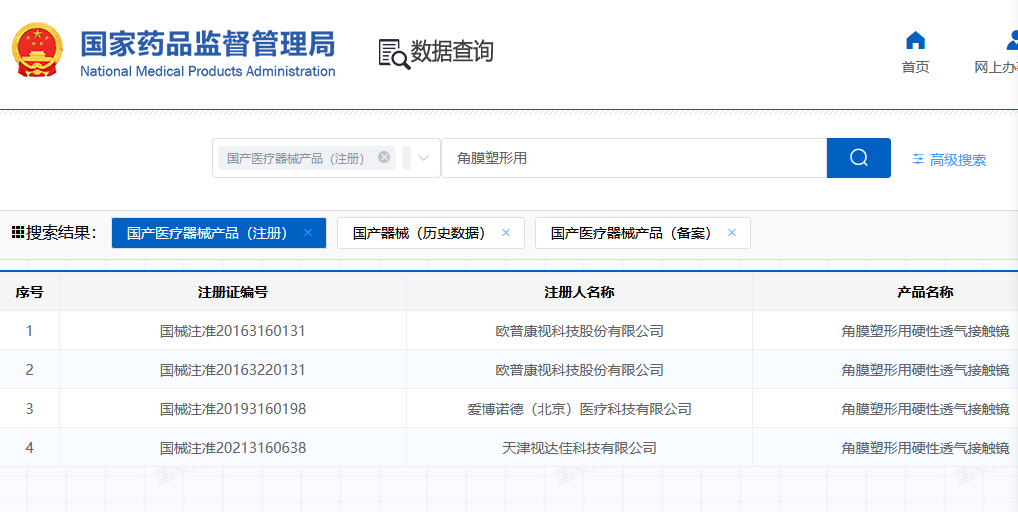
Task: Switch to 国产器械（历史数据） tab
Action: (419, 233)
